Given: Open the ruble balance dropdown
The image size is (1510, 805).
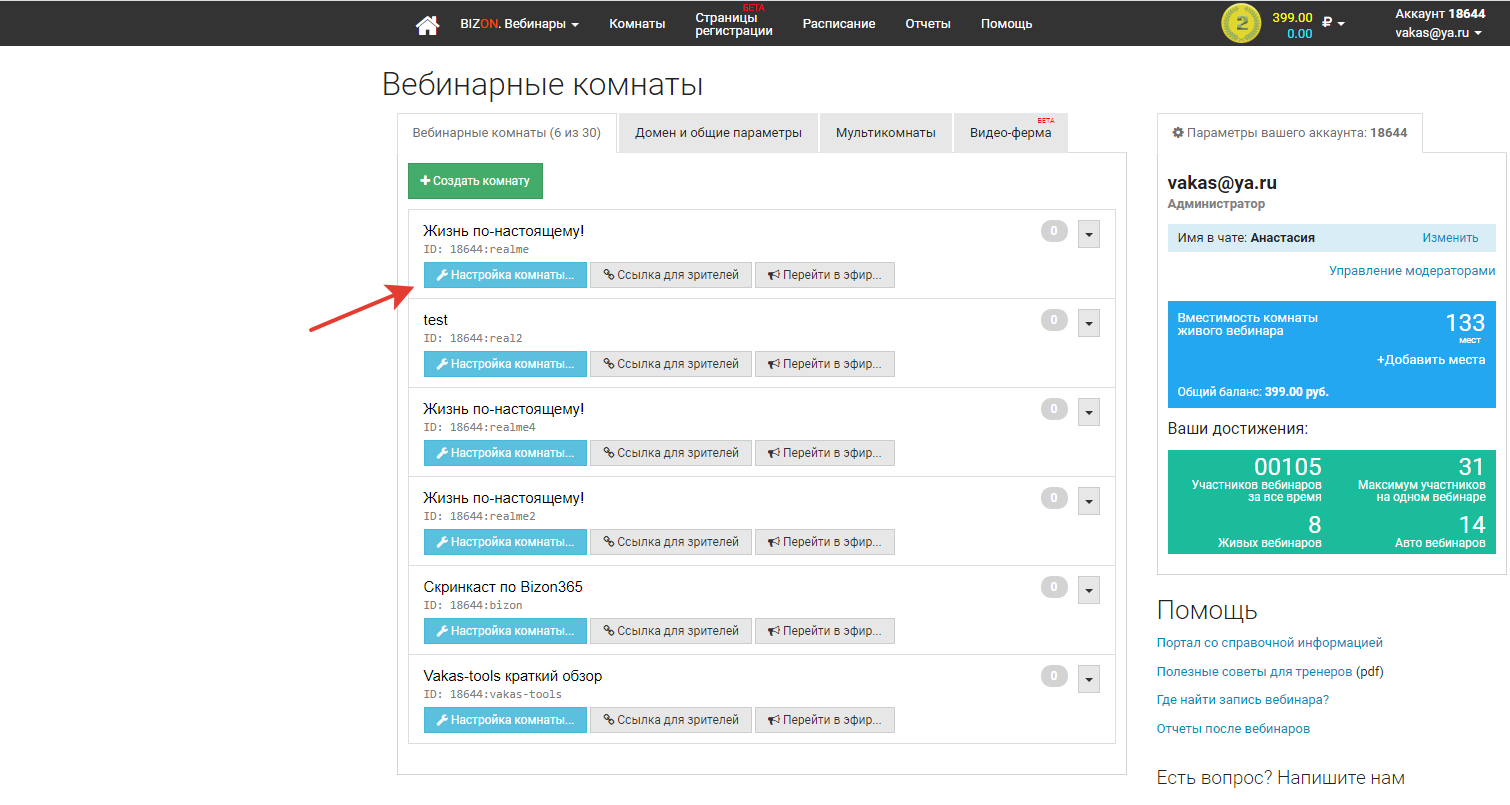Looking at the screenshot, I should point(1333,23).
